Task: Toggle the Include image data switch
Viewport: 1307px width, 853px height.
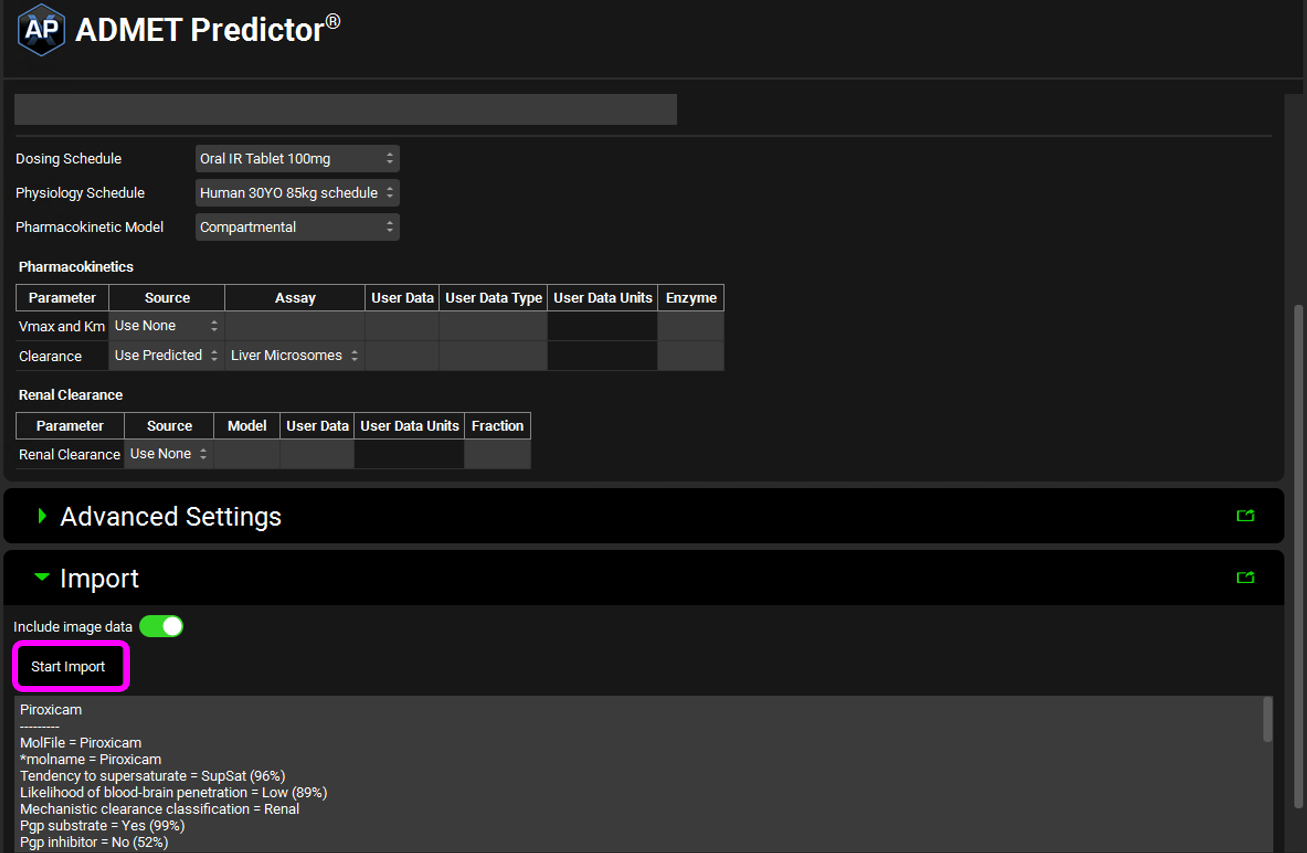Action: pyautogui.click(x=161, y=626)
